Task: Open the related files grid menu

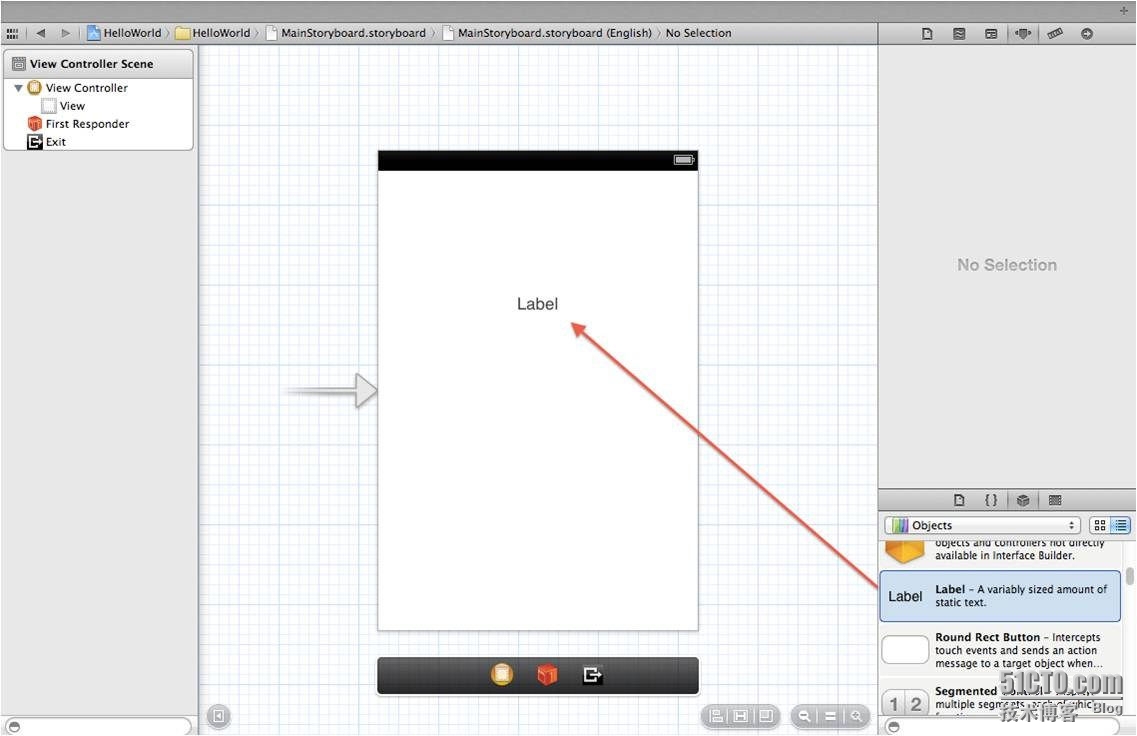Action: click(x=12, y=33)
